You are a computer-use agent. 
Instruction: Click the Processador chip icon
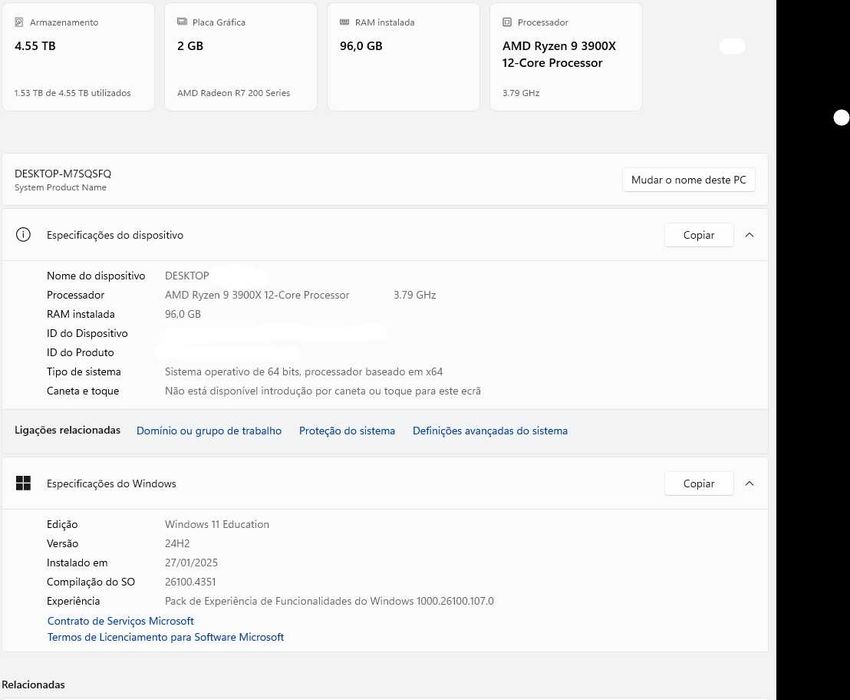[x=507, y=22]
